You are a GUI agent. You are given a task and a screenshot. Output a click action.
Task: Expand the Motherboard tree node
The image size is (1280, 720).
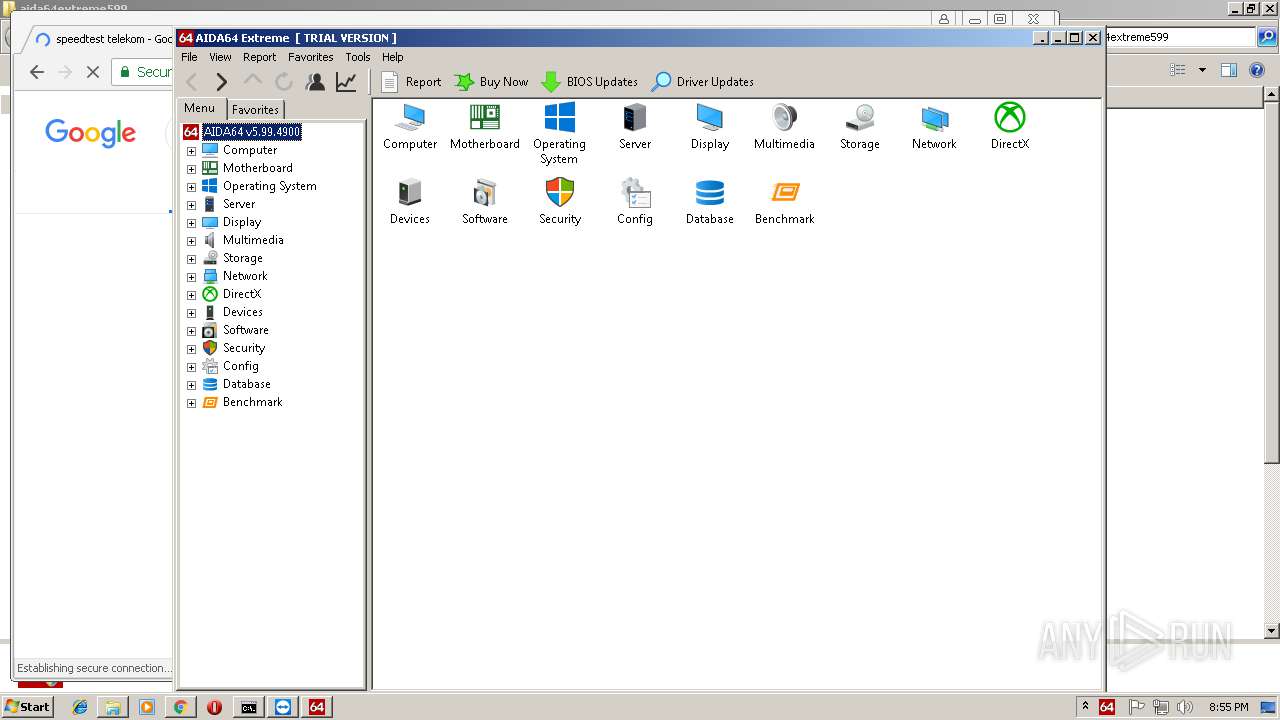click(x=192, y=169)
